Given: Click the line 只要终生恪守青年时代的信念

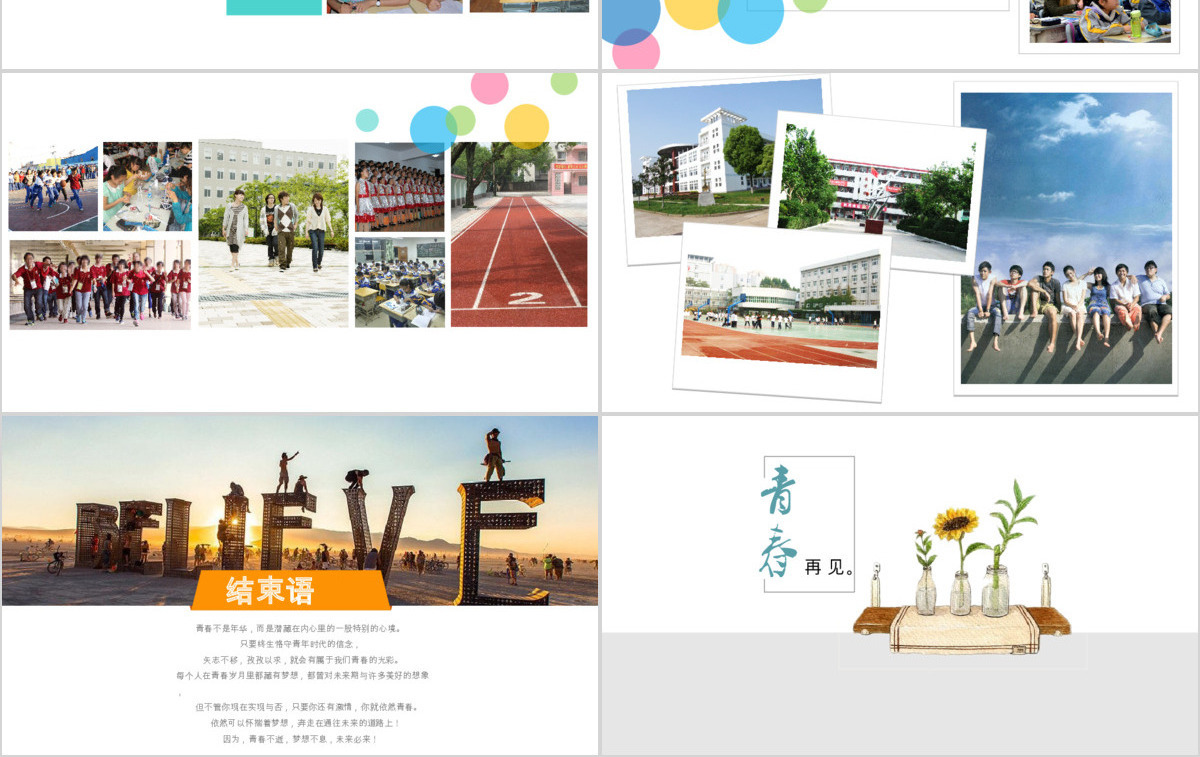Looking at the screenshot, I should 299,644.
